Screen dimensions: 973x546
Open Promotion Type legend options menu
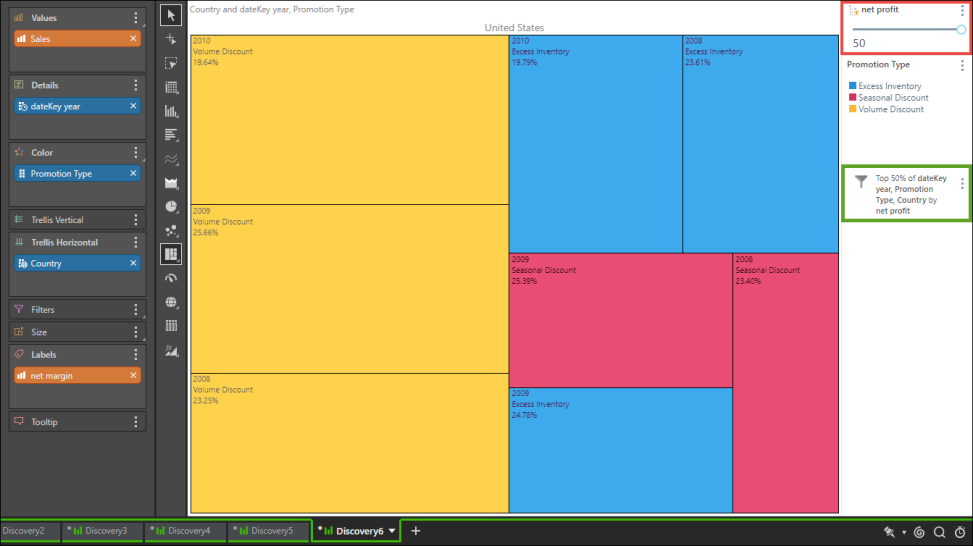[x=962, y=65]
